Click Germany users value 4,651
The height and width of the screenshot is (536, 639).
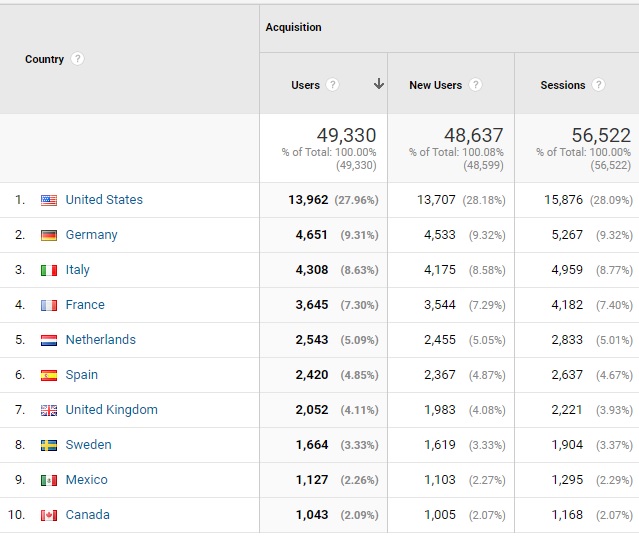point(312,235)
